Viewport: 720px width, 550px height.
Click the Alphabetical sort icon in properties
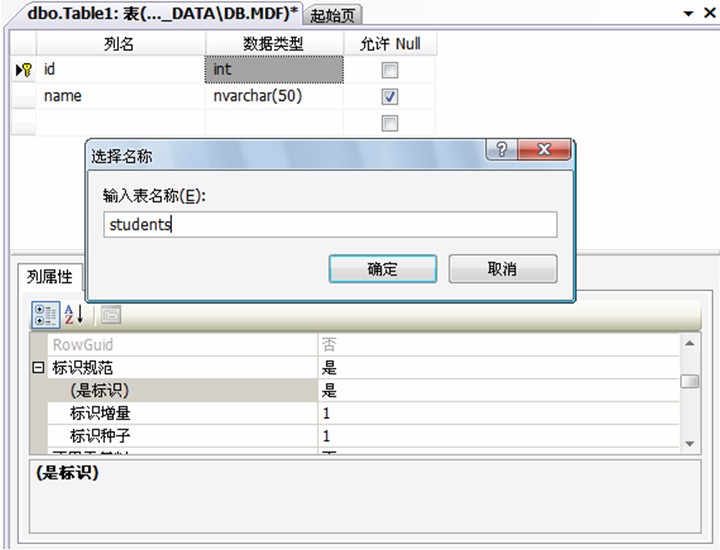tap(75, 315)
